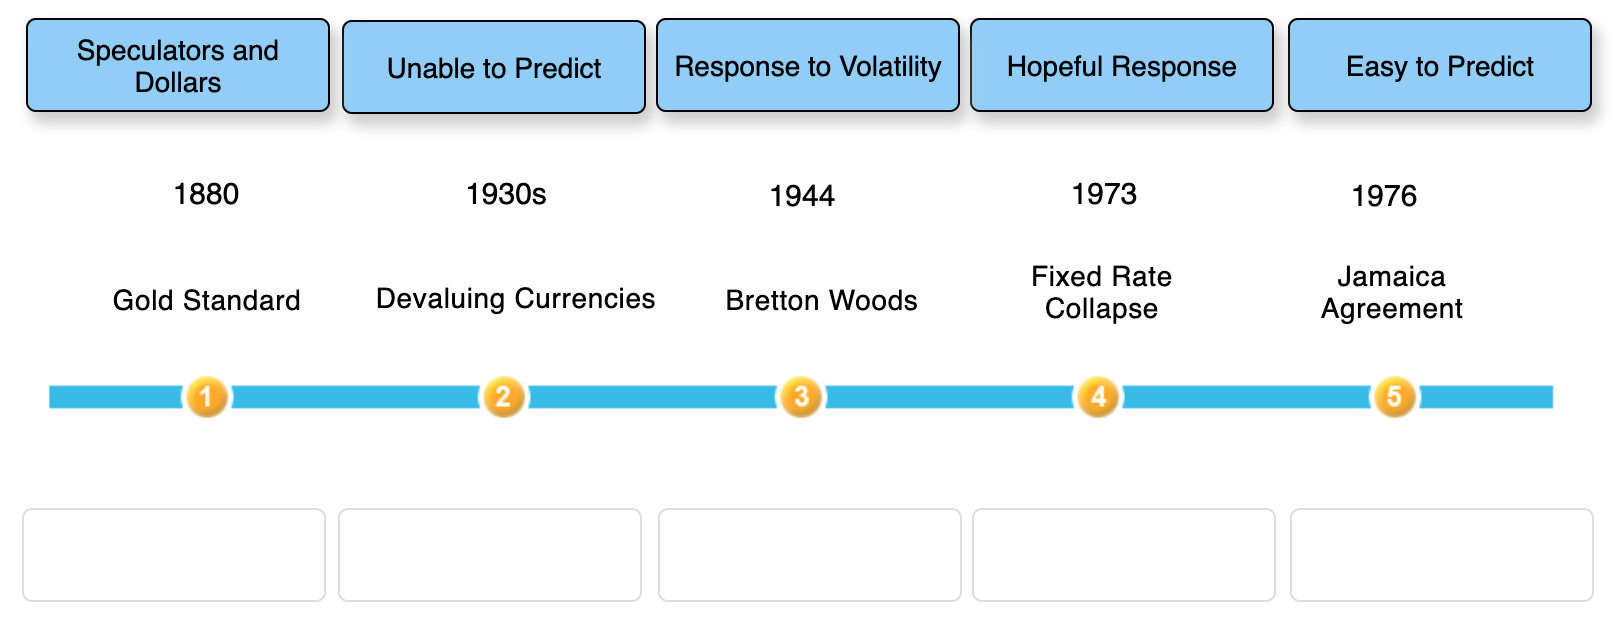Click the 1944 year label
Screen dimensions: 1622x632
tap(802, 196)
